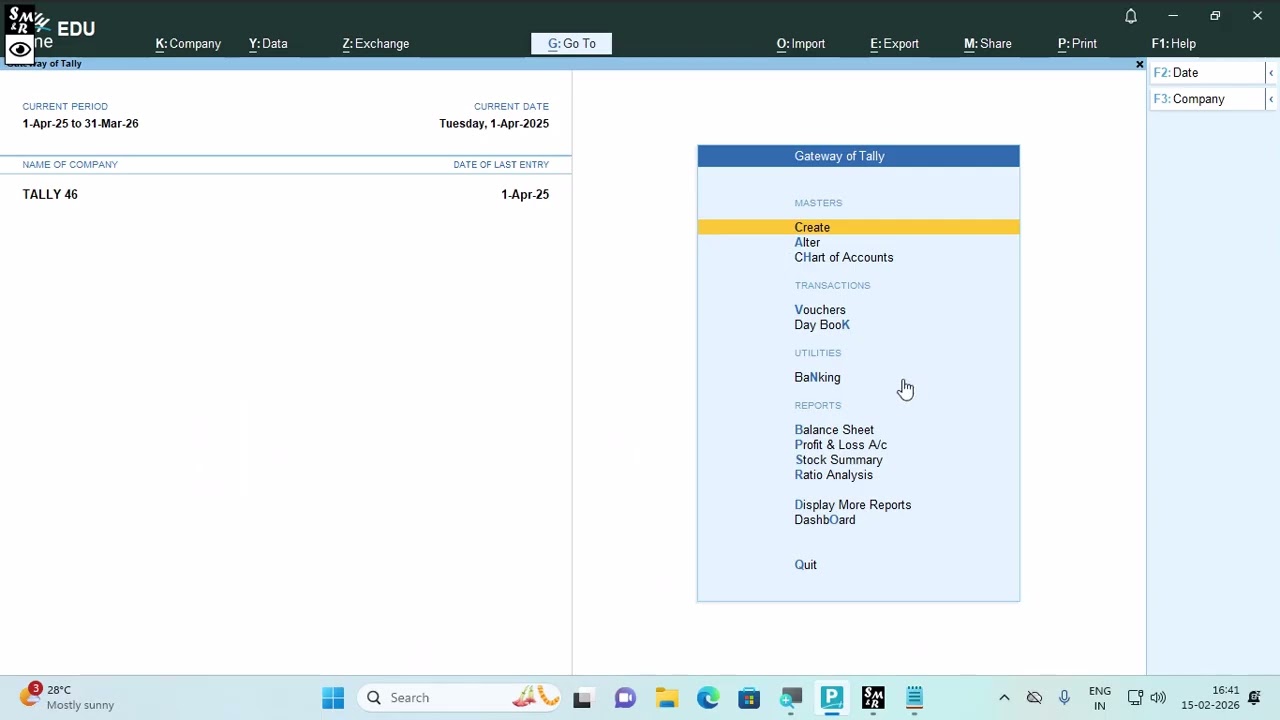Switch ENG IN input language
Image resolution: width=1280 pixels, height=720 pixels.
[x=1099, y=698]
